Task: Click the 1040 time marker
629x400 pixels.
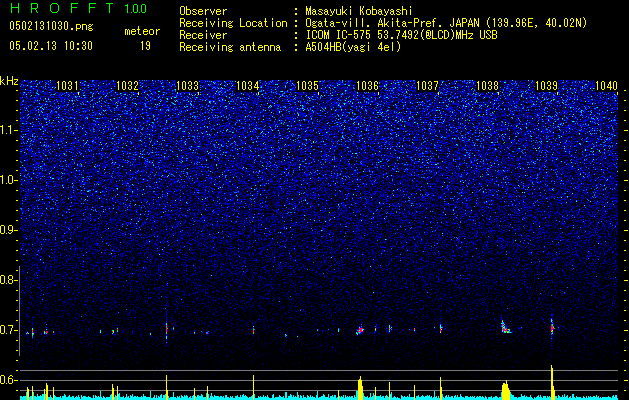Action: [x=607, y=85]
